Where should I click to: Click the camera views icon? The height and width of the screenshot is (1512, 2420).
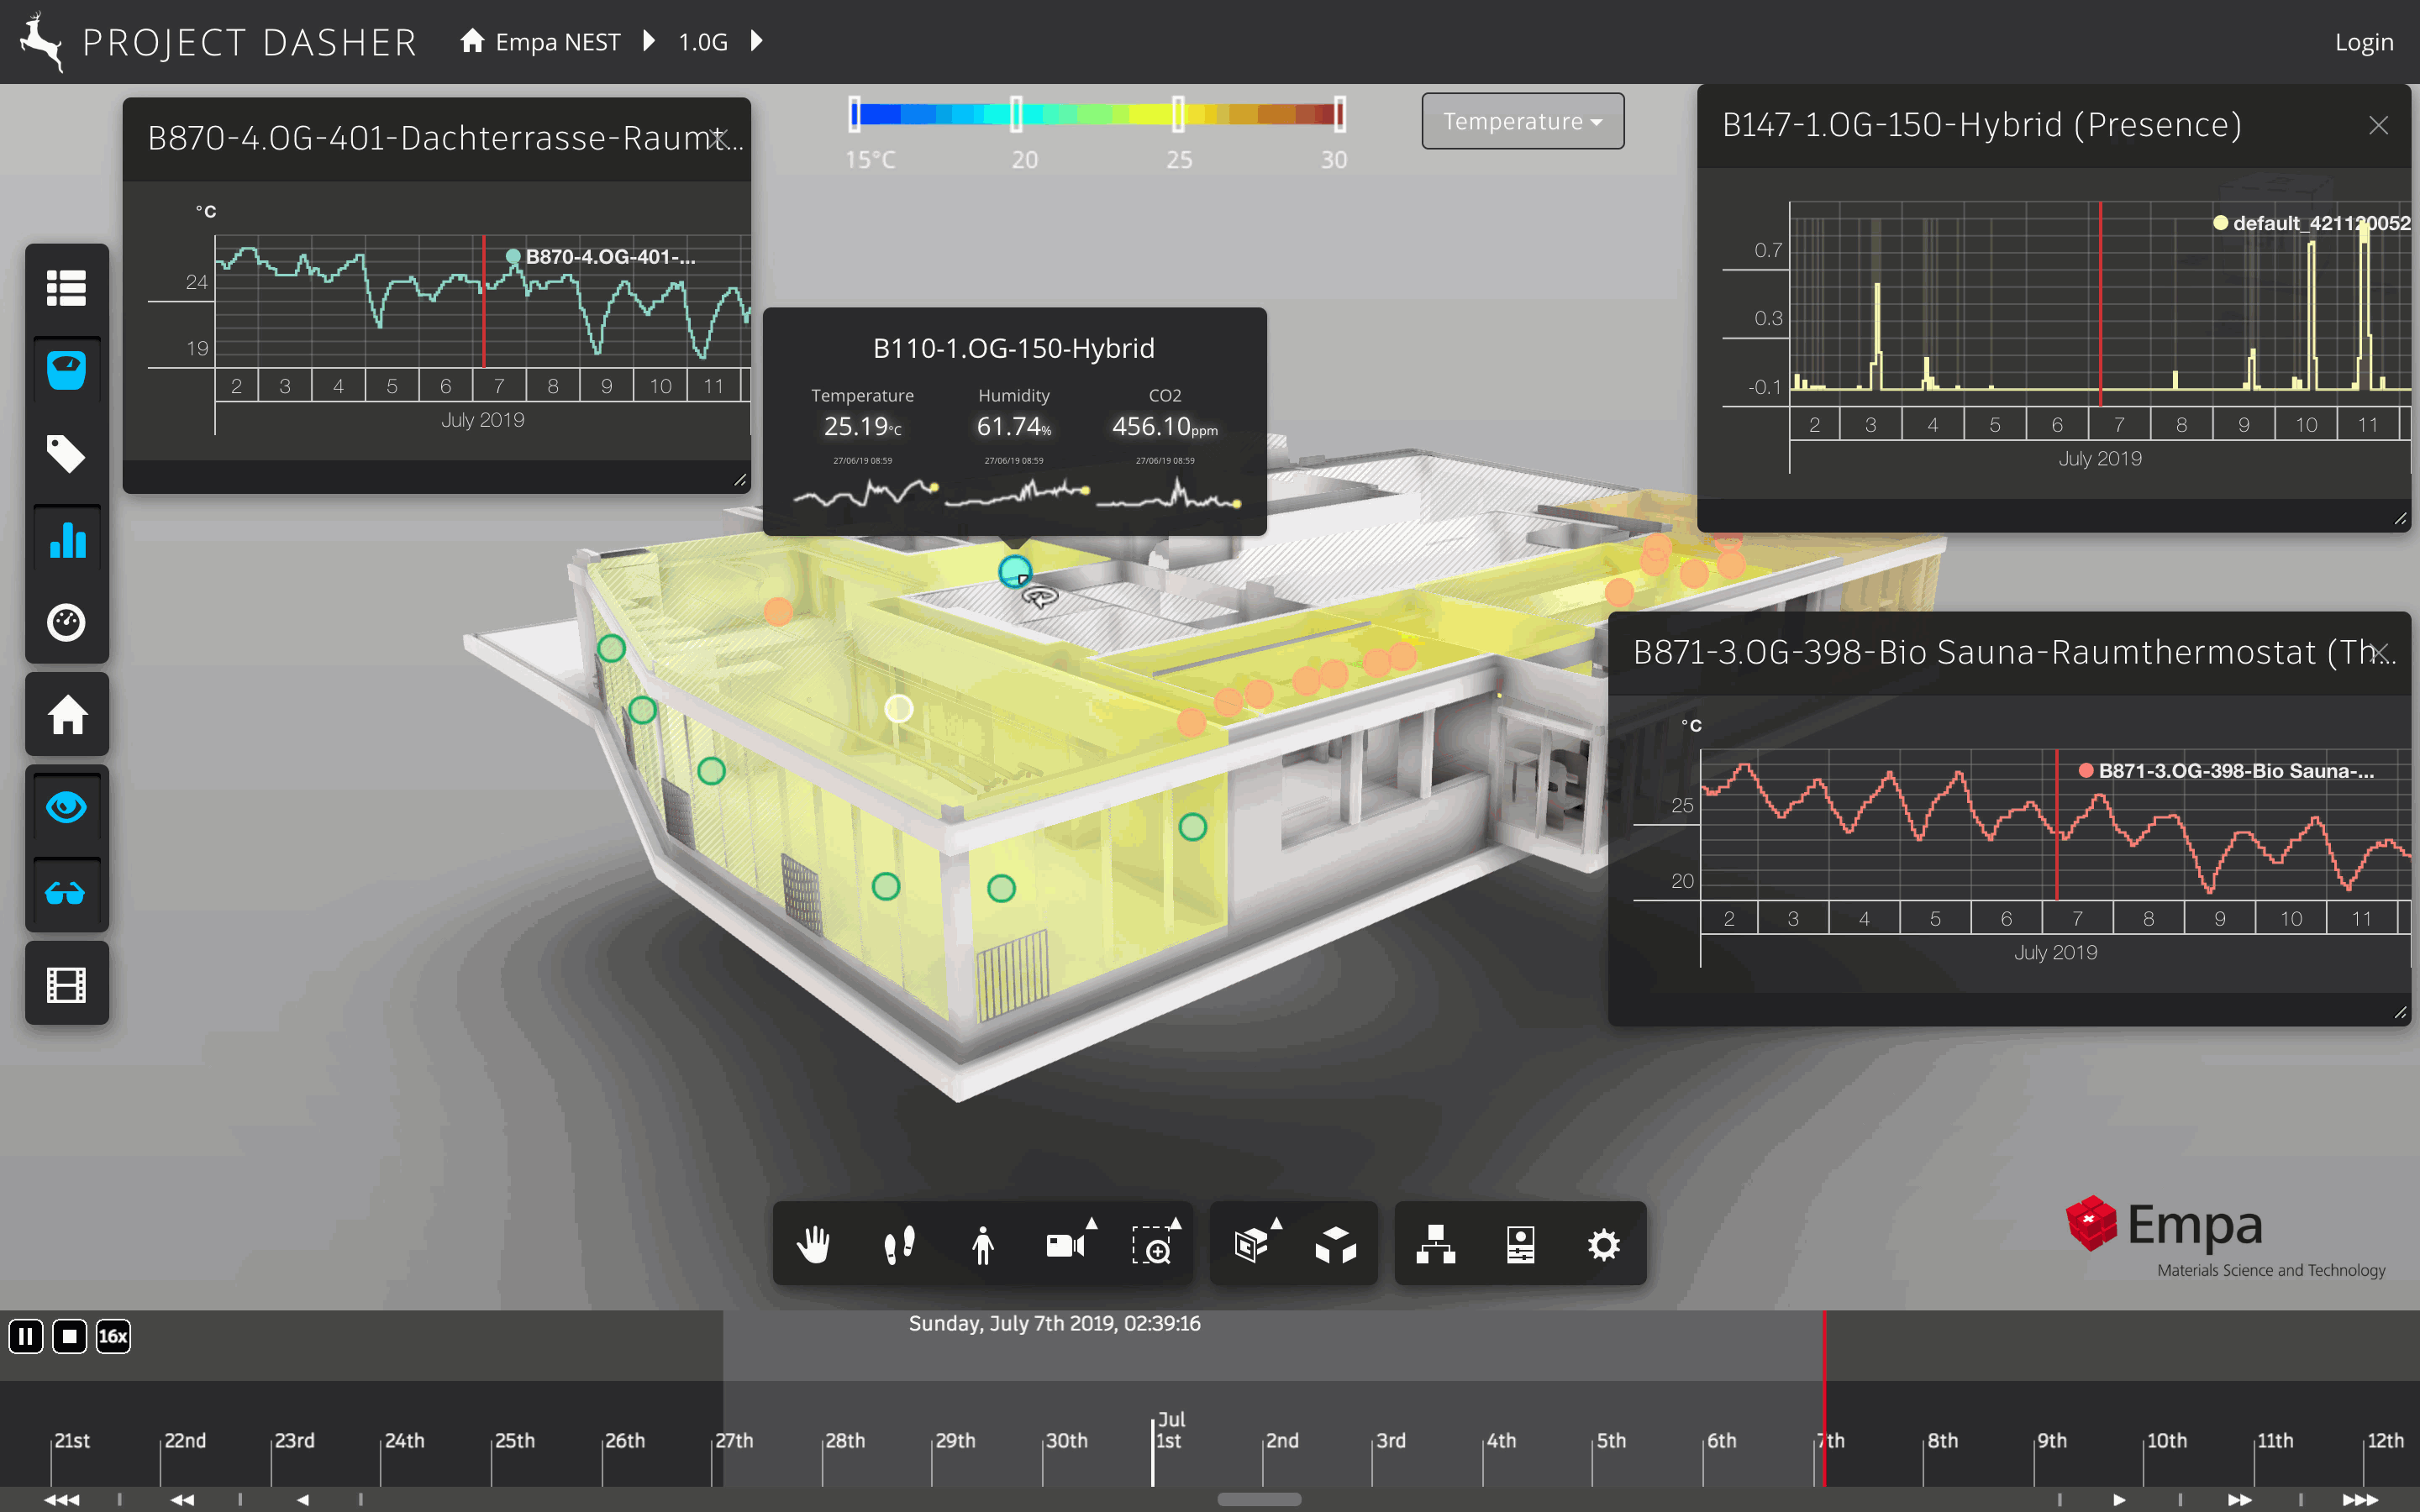coord(1065,1245)
